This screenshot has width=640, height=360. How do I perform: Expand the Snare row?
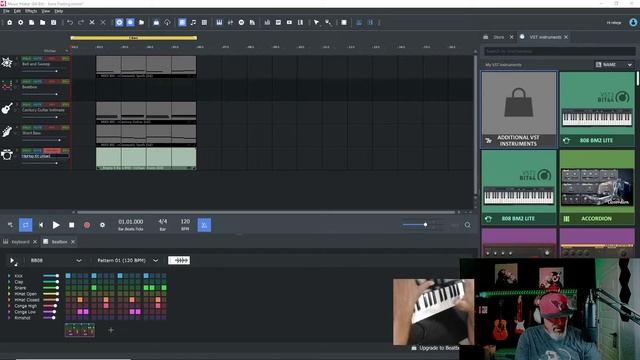(x=9, y=288)
